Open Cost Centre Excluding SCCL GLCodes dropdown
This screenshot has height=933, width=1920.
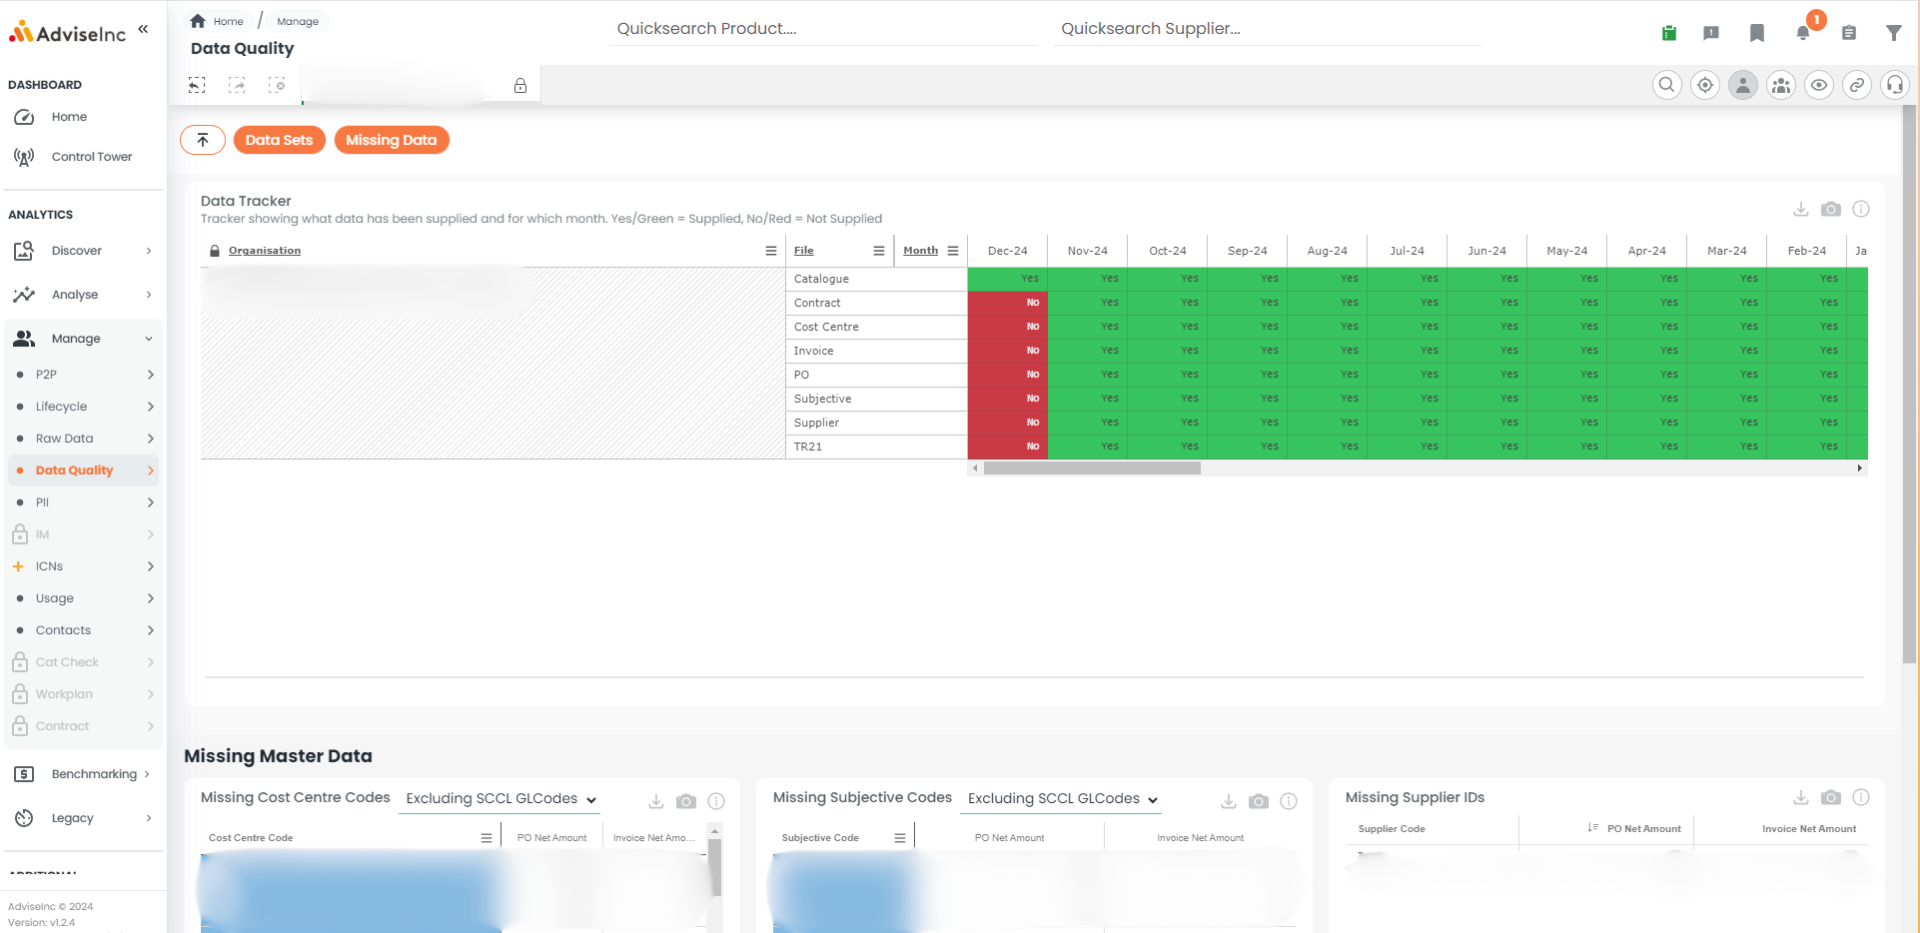500,799
